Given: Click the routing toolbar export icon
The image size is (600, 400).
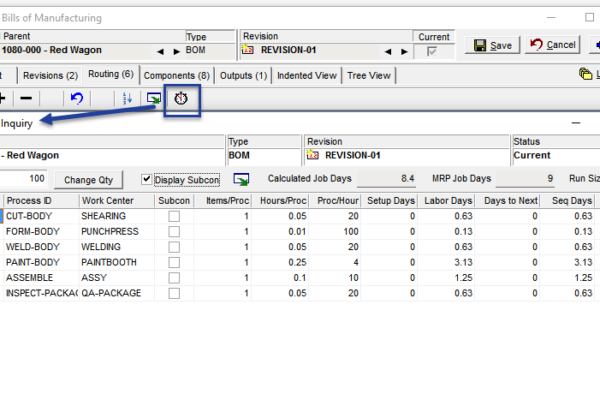Looking at the screenshot, I should [154, 98].
